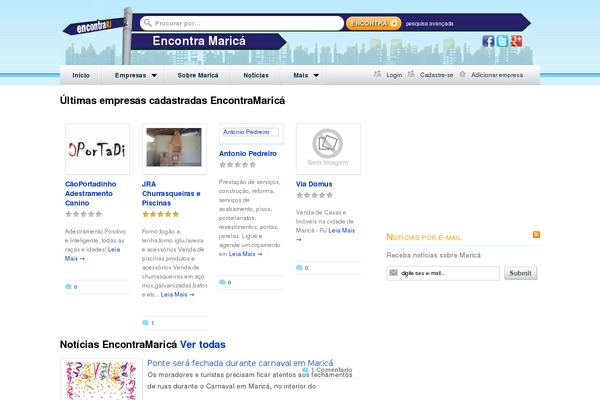
Task: Click the Login link
Action: (x=394, y=75)
